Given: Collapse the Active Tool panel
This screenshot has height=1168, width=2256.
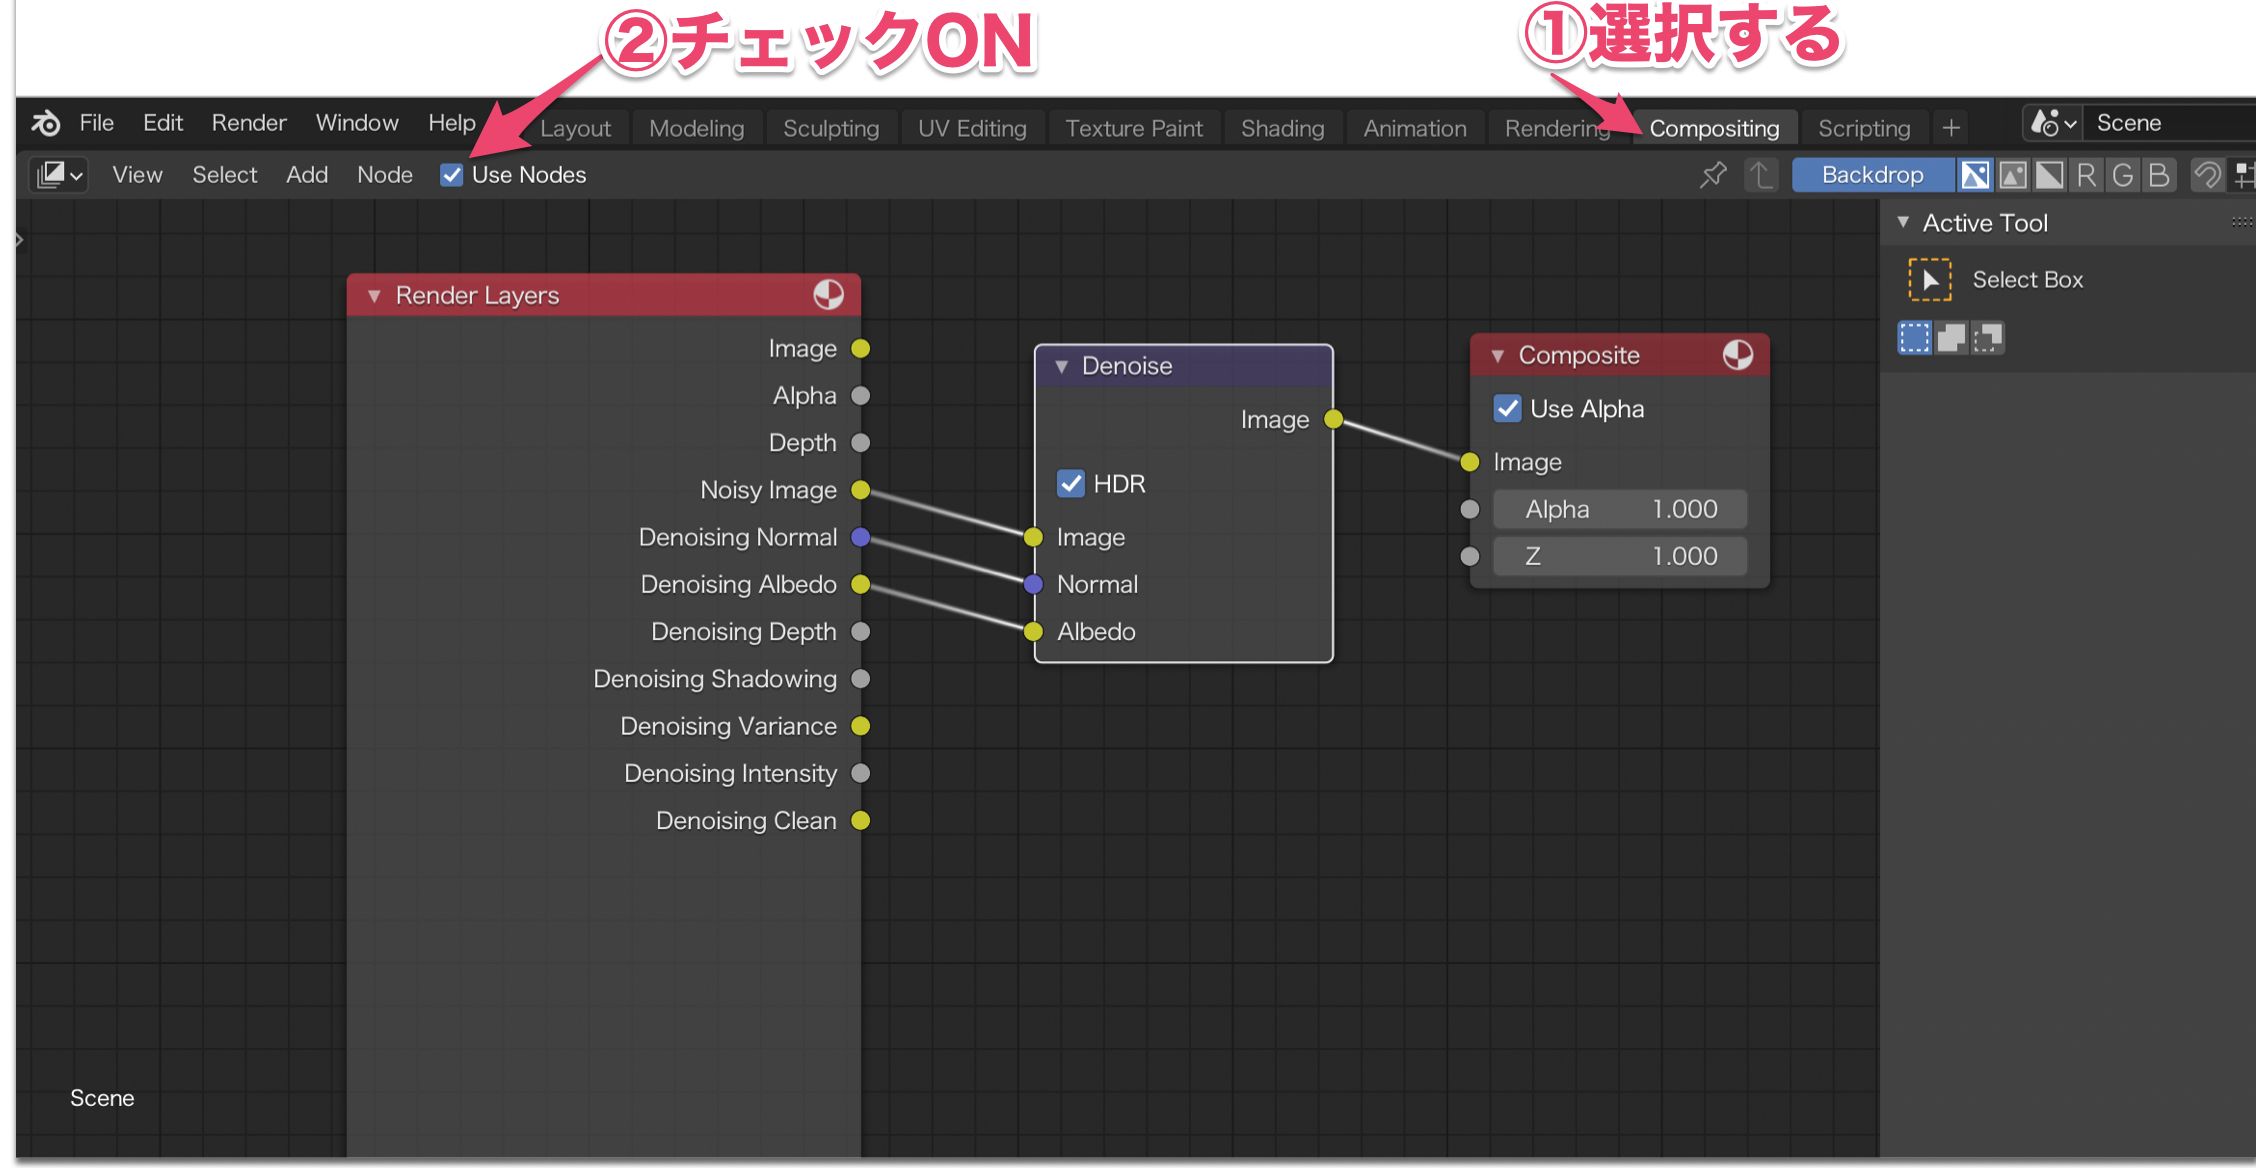Looking at the screenshot, I should [1903, 222].
